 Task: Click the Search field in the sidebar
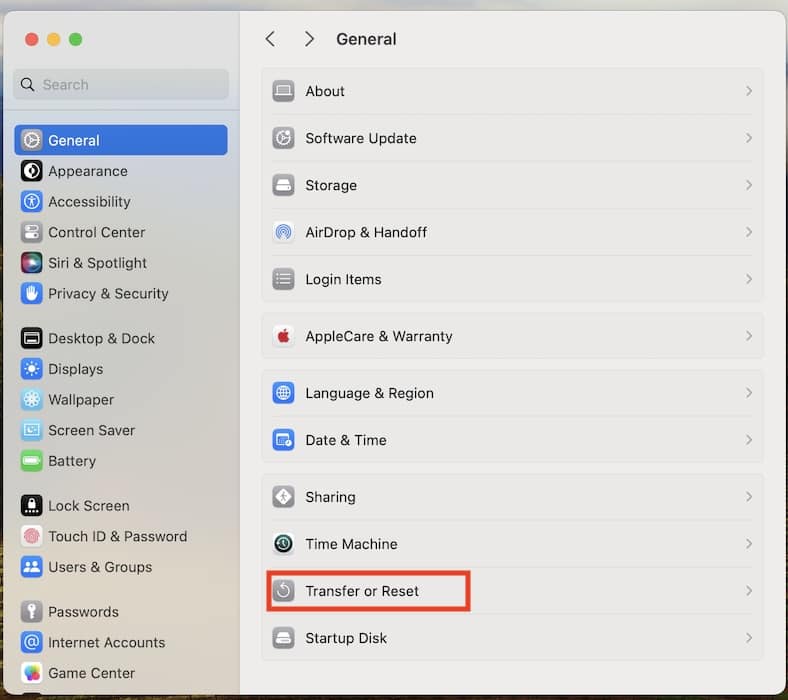pos(122,85)
